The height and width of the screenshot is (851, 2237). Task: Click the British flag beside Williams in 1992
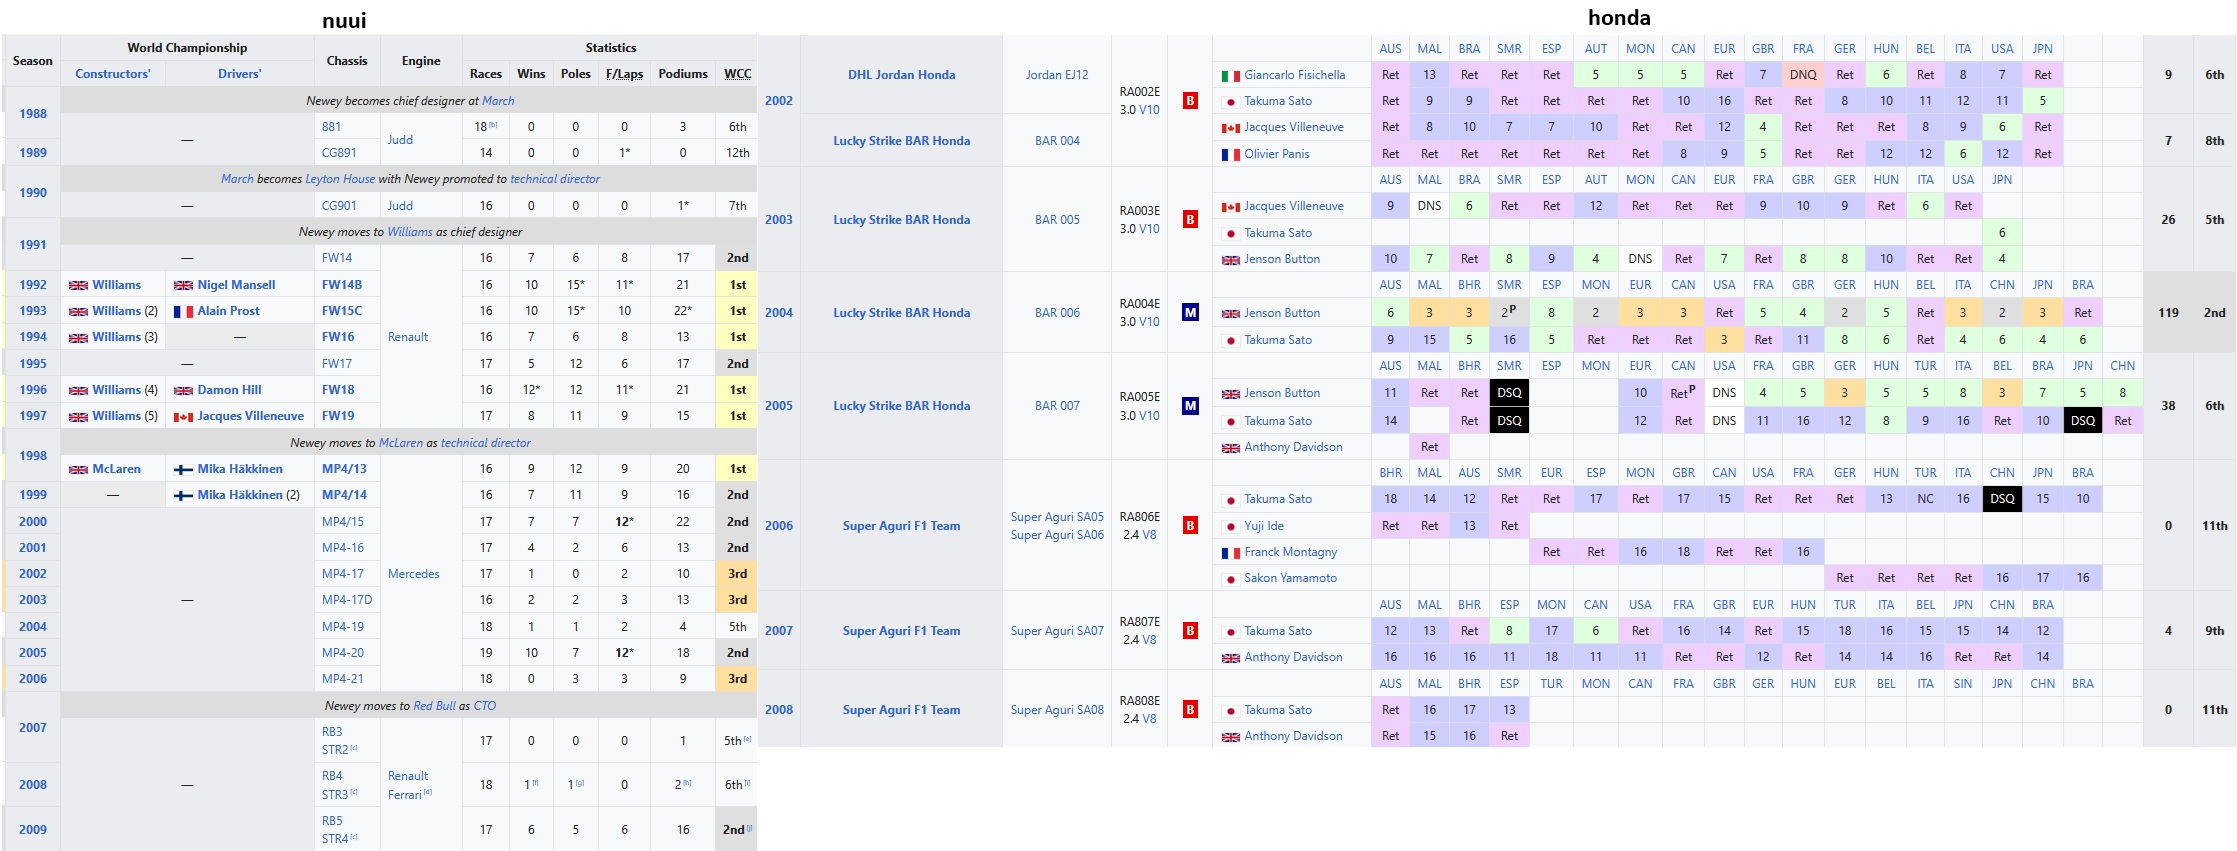(78, 285)
